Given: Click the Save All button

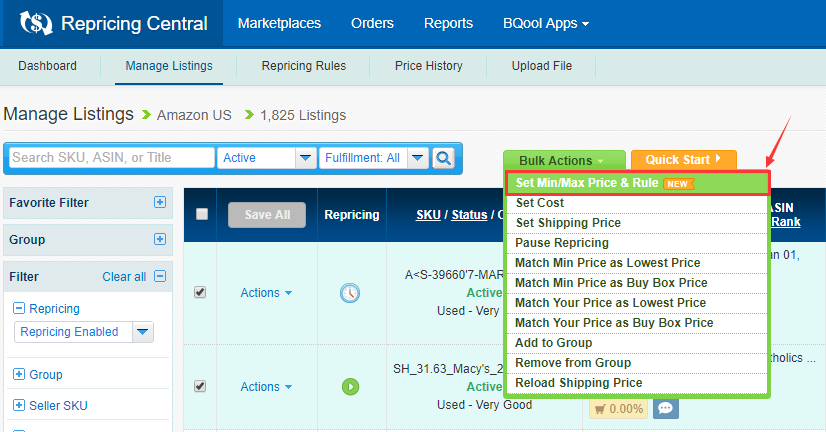Looking at the screenshot, I should point(267,214).
